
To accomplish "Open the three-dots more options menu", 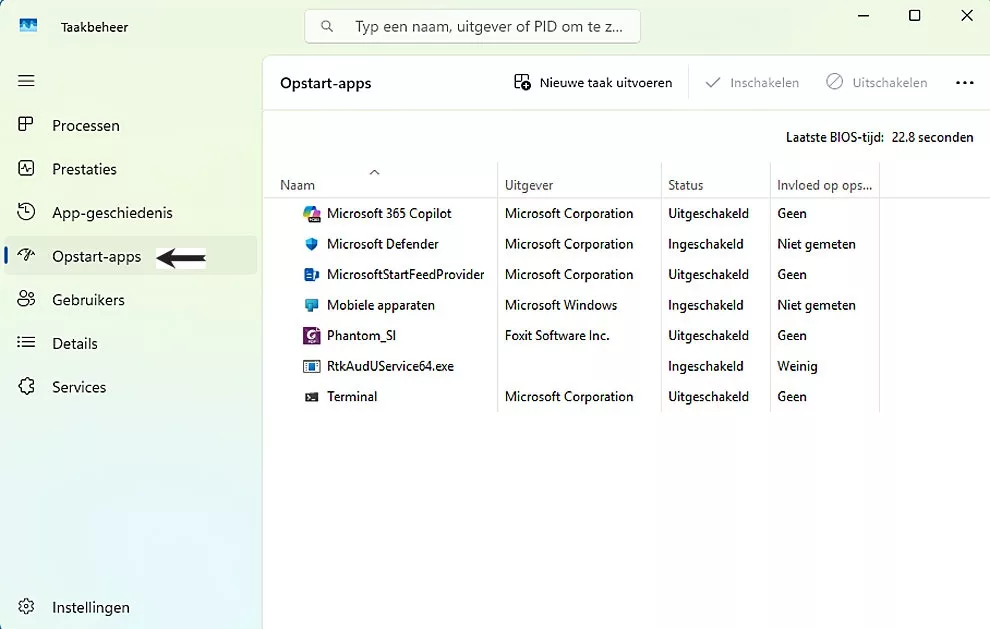I will point(965,83).
